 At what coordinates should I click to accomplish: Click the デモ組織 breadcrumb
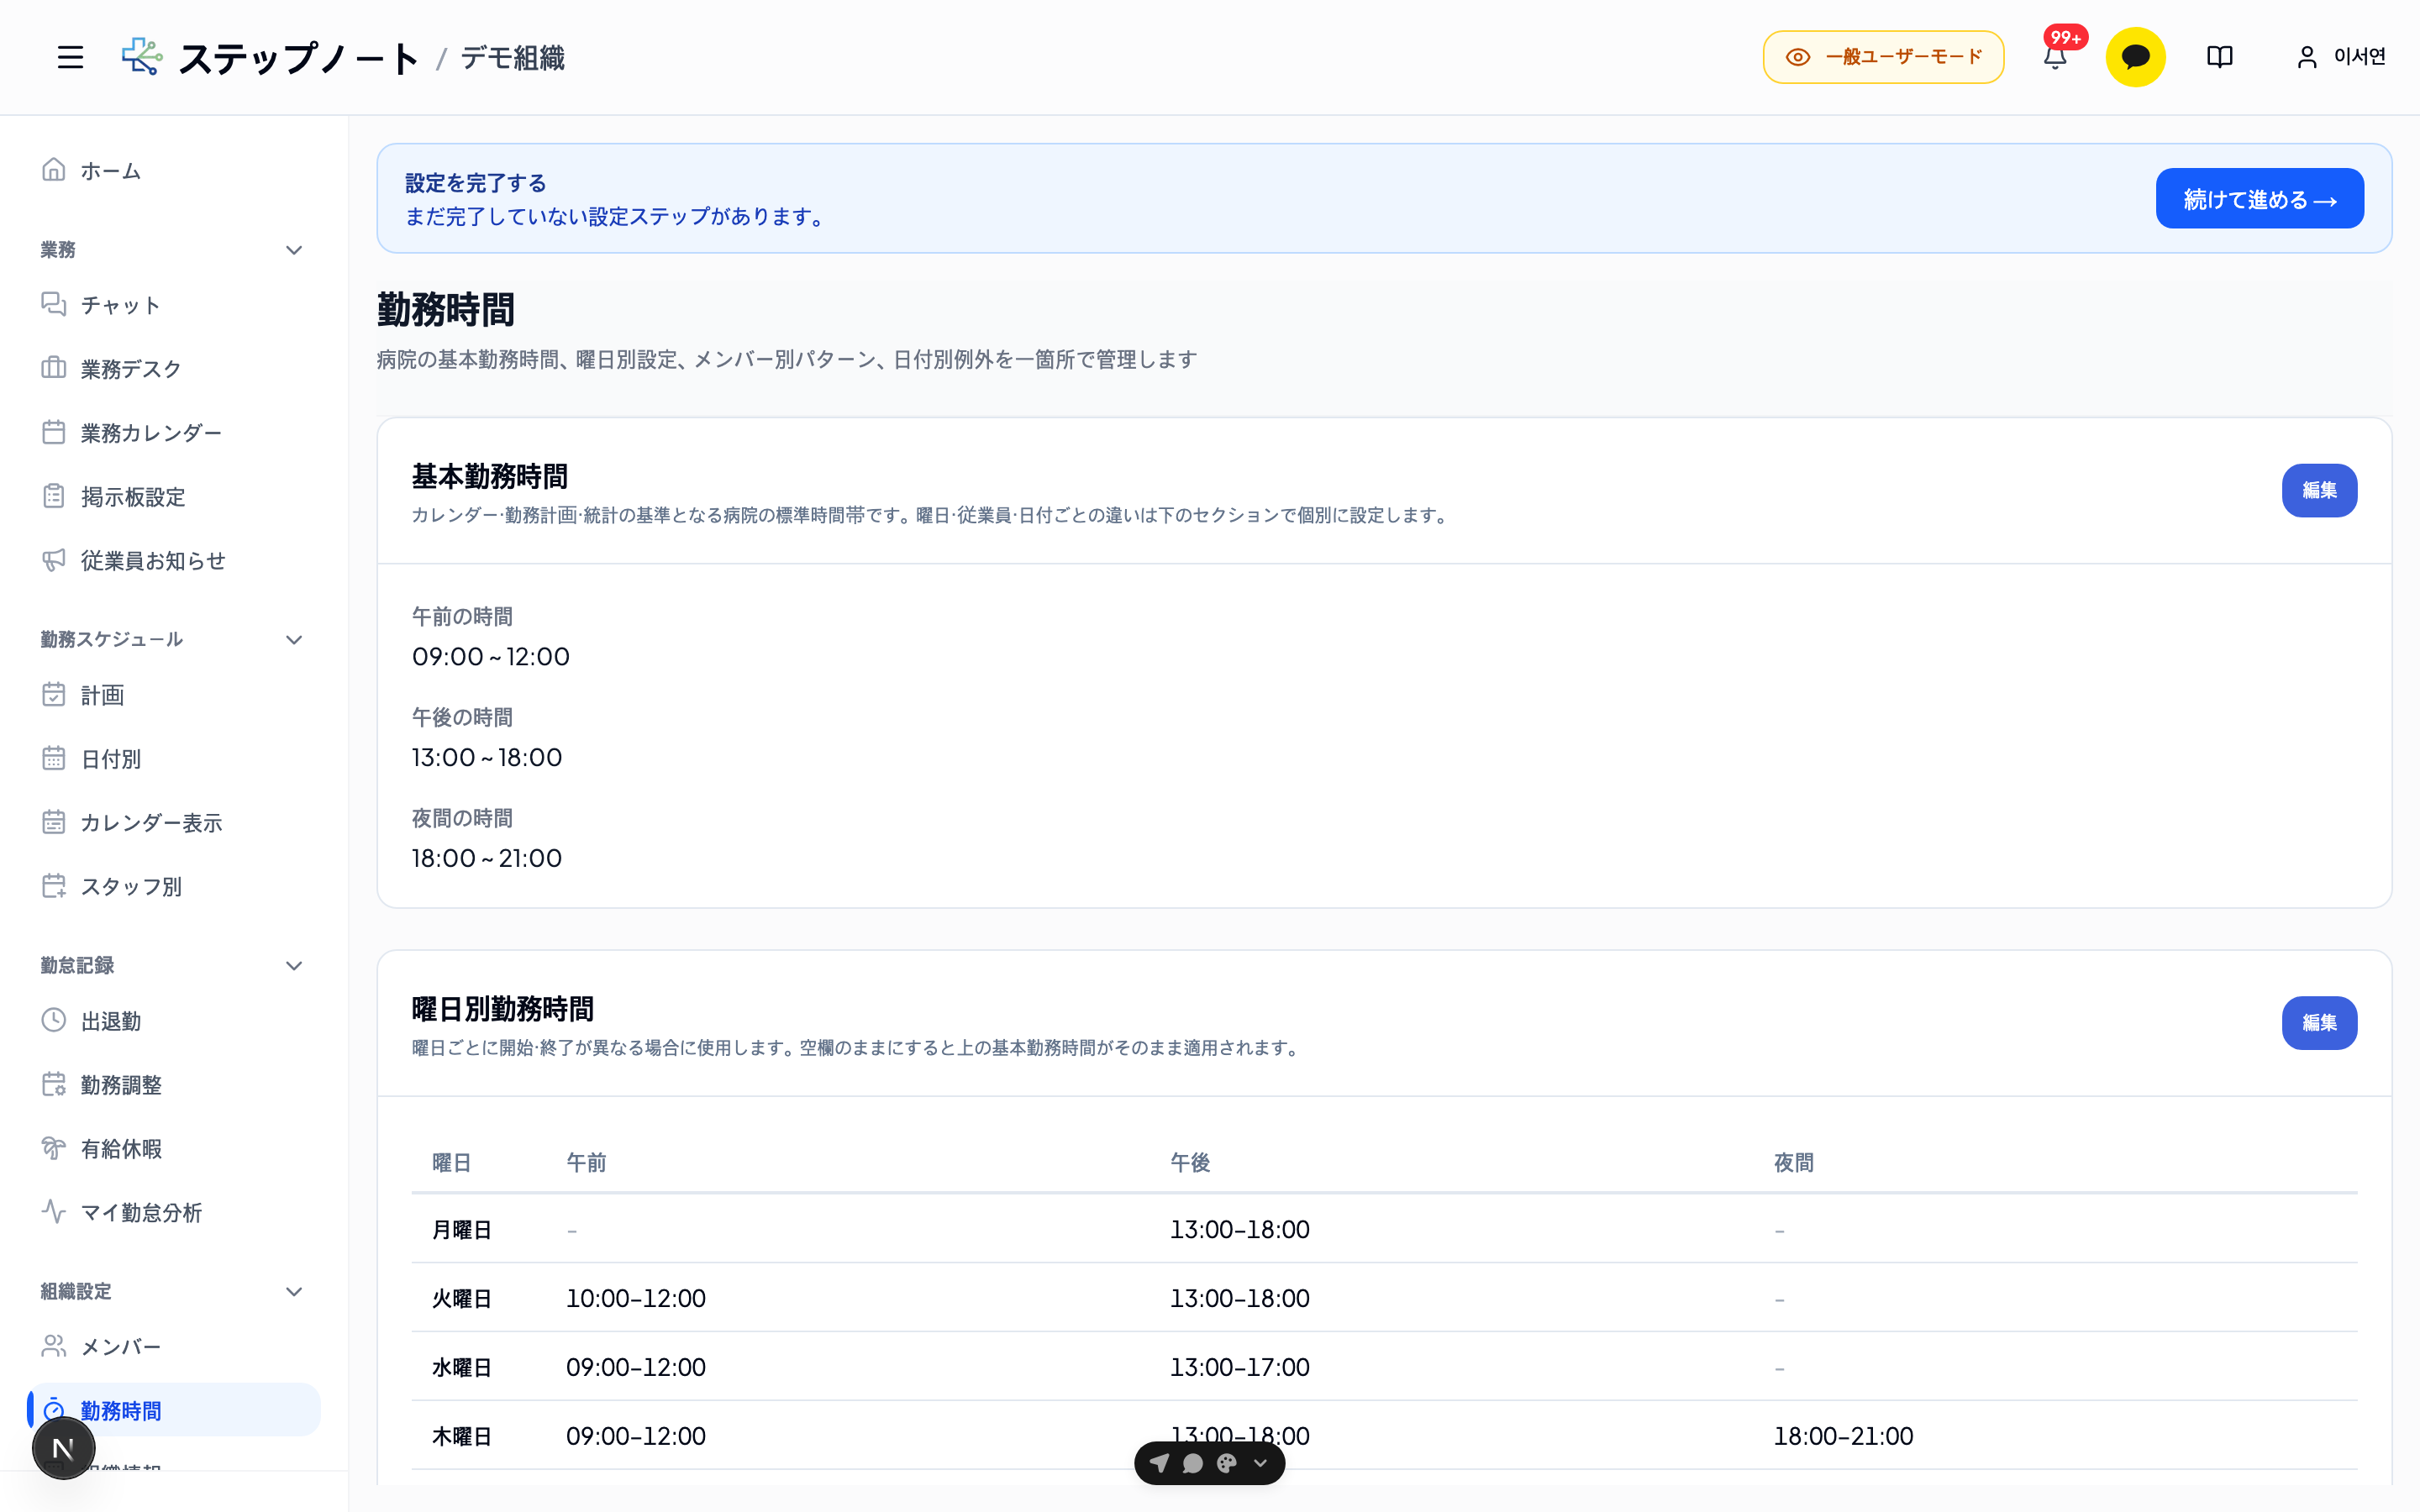tap(513, 58)
